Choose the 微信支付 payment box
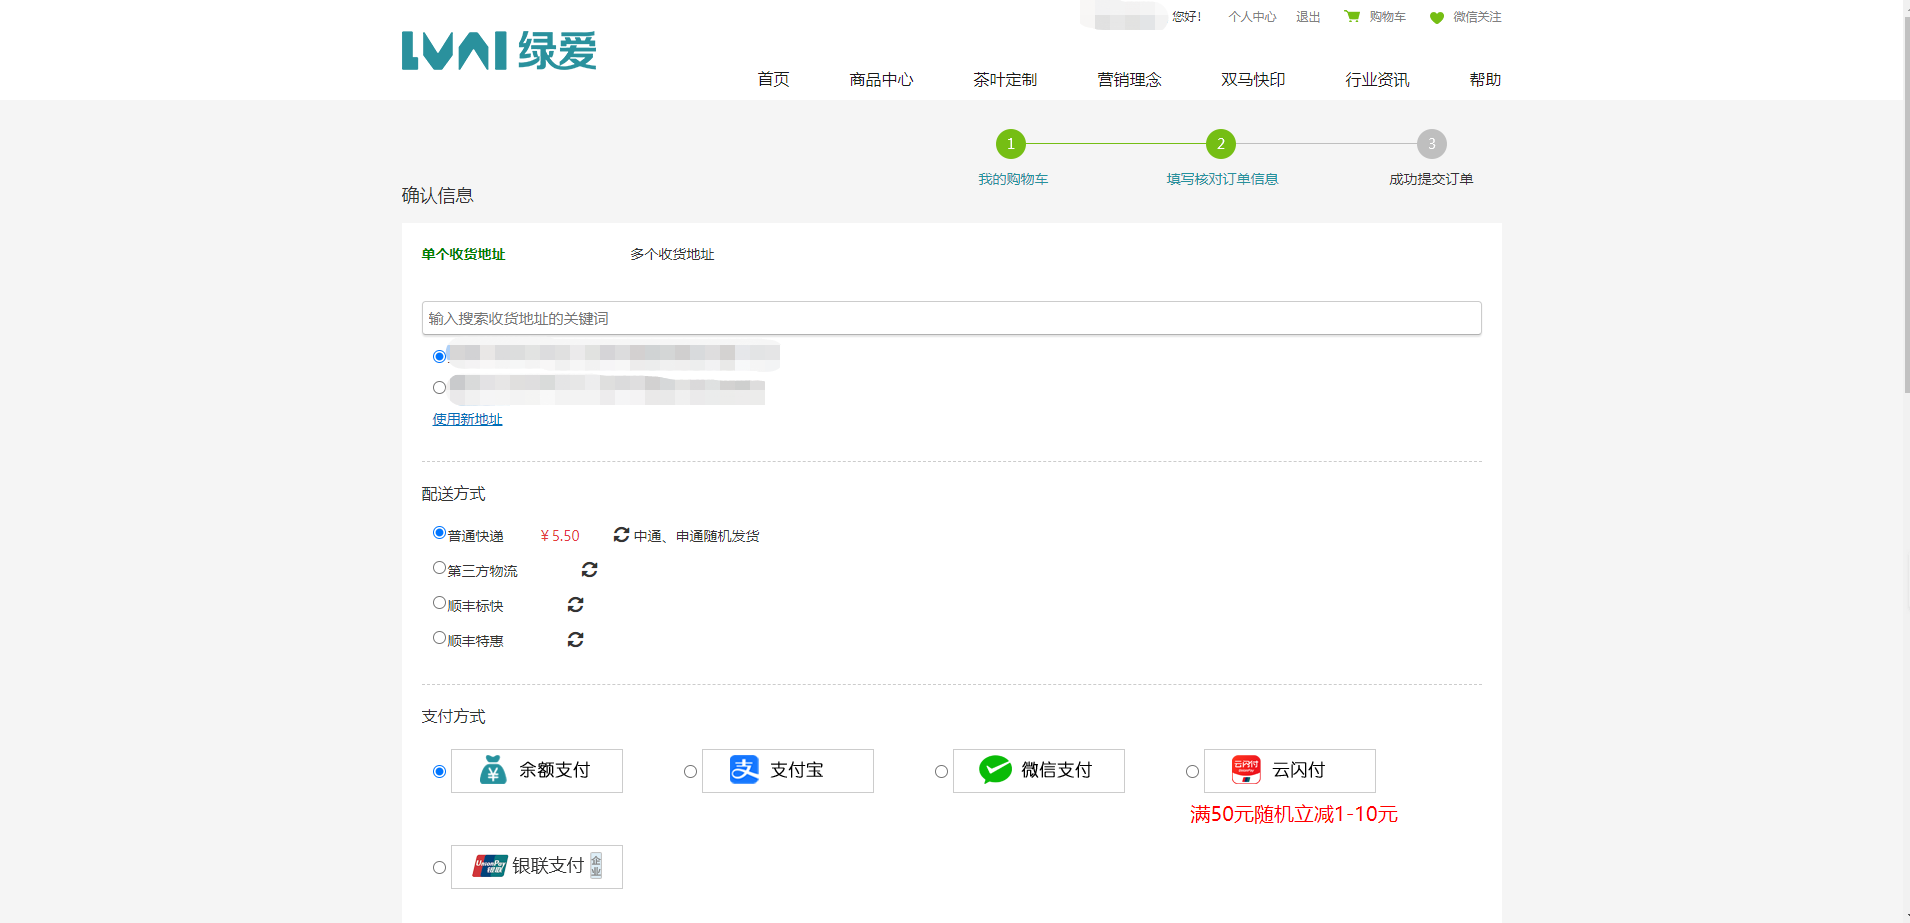This screenshot has width=1910, height=923. 1038,771
